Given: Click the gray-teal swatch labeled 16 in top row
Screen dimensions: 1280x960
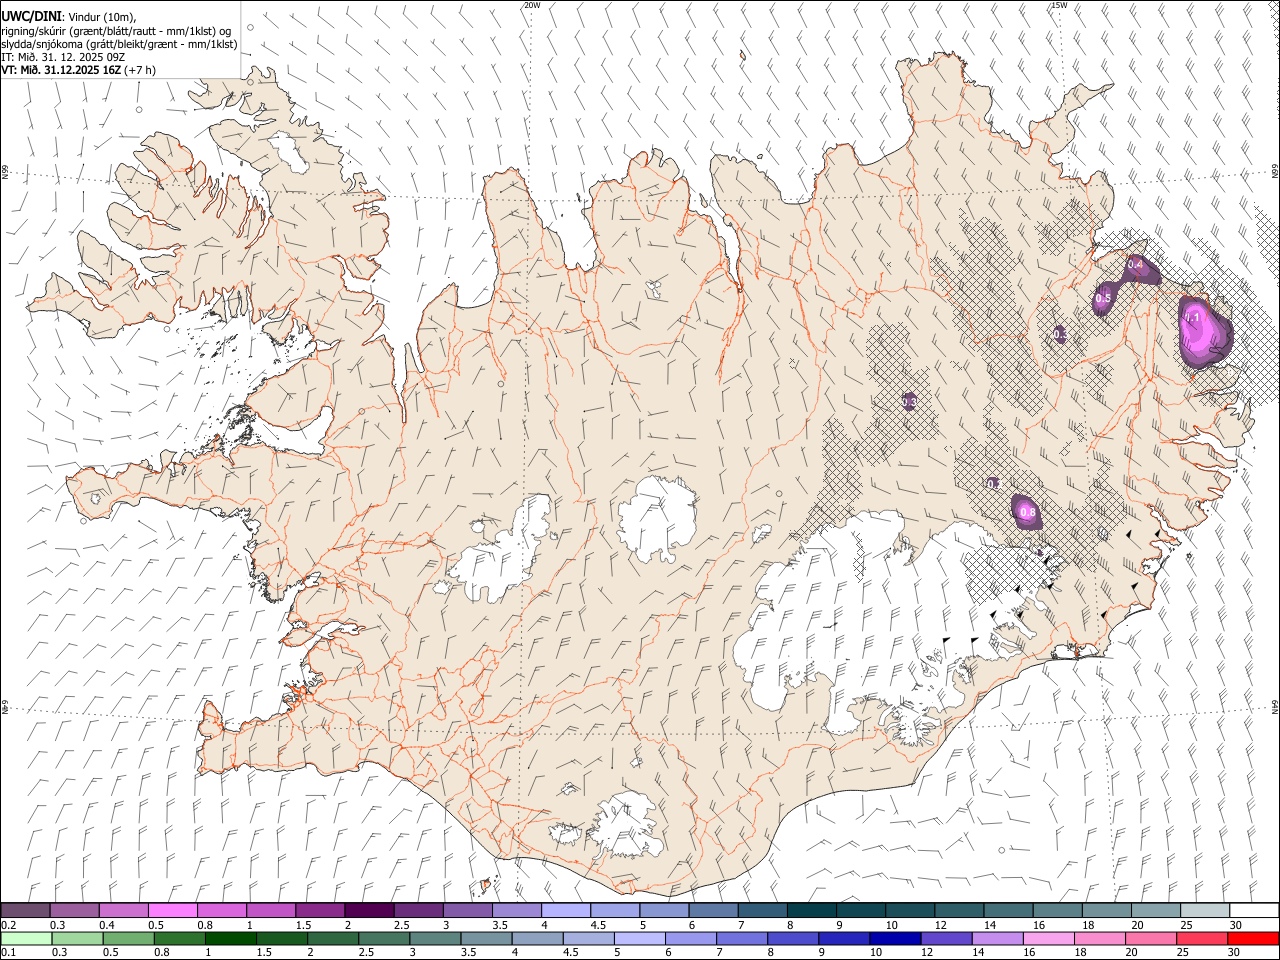Looking at the screenshot, I should [1057, 911].
